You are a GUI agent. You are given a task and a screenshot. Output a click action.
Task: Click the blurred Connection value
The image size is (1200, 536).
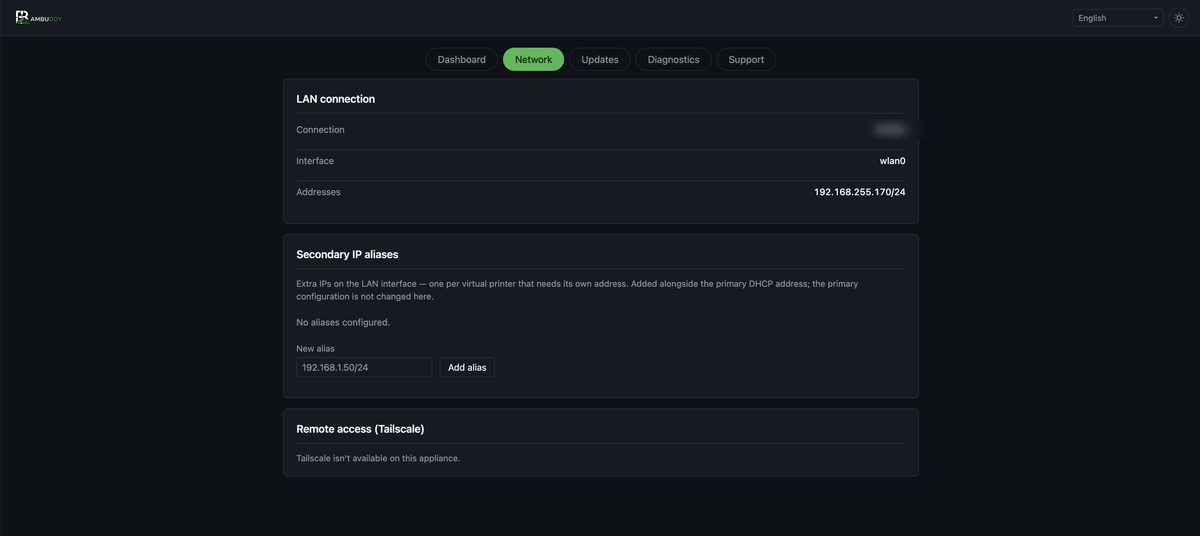click(890, 129)
